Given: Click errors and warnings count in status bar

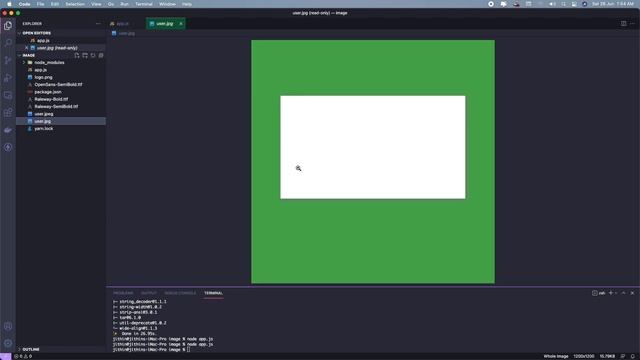Looking at the screenshot, I should pos(23,356).
